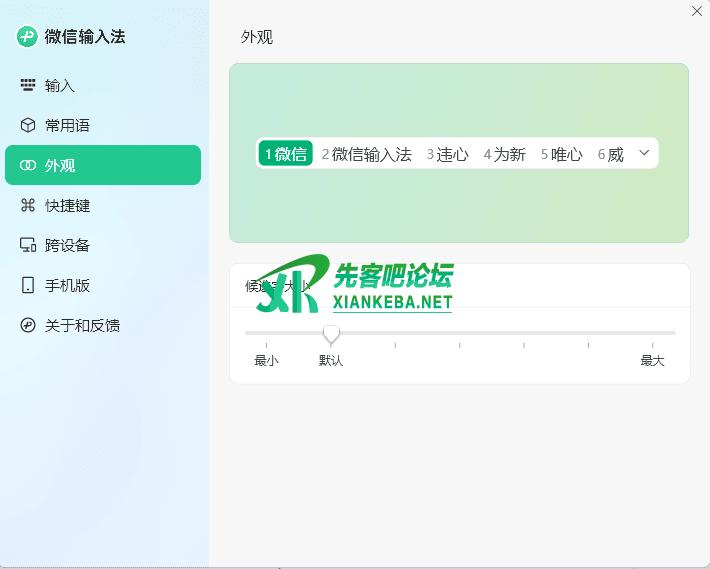Screen dimensions: 710x569
Task: Click the 外观 appearance toggle icon
Action: click(28, 166)
